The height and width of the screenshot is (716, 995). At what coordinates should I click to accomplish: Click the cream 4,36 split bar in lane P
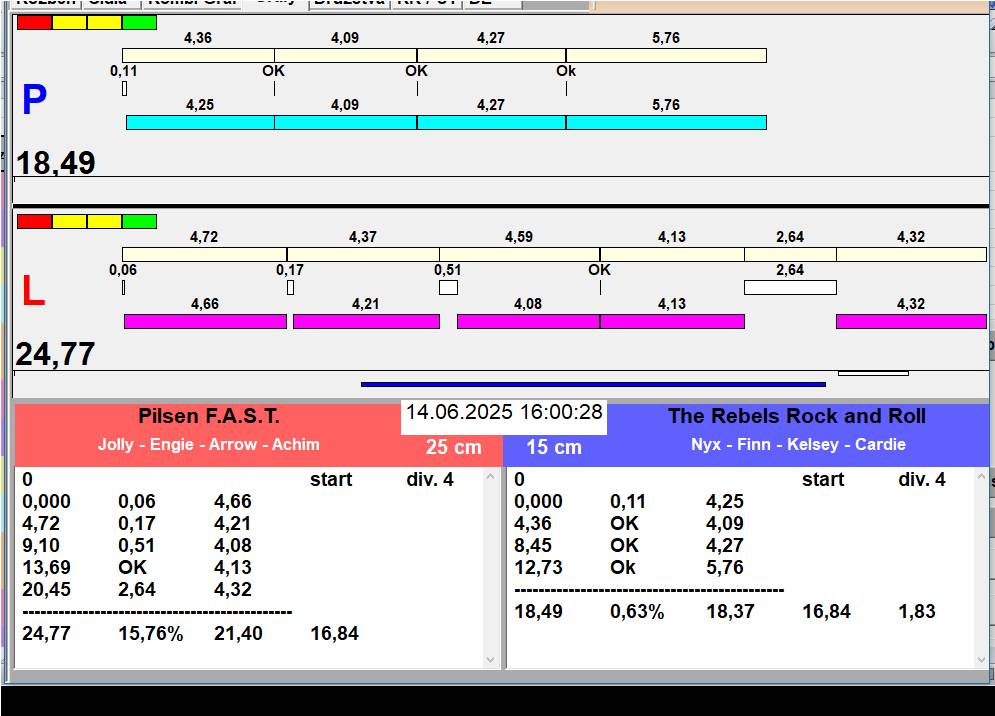198,56
